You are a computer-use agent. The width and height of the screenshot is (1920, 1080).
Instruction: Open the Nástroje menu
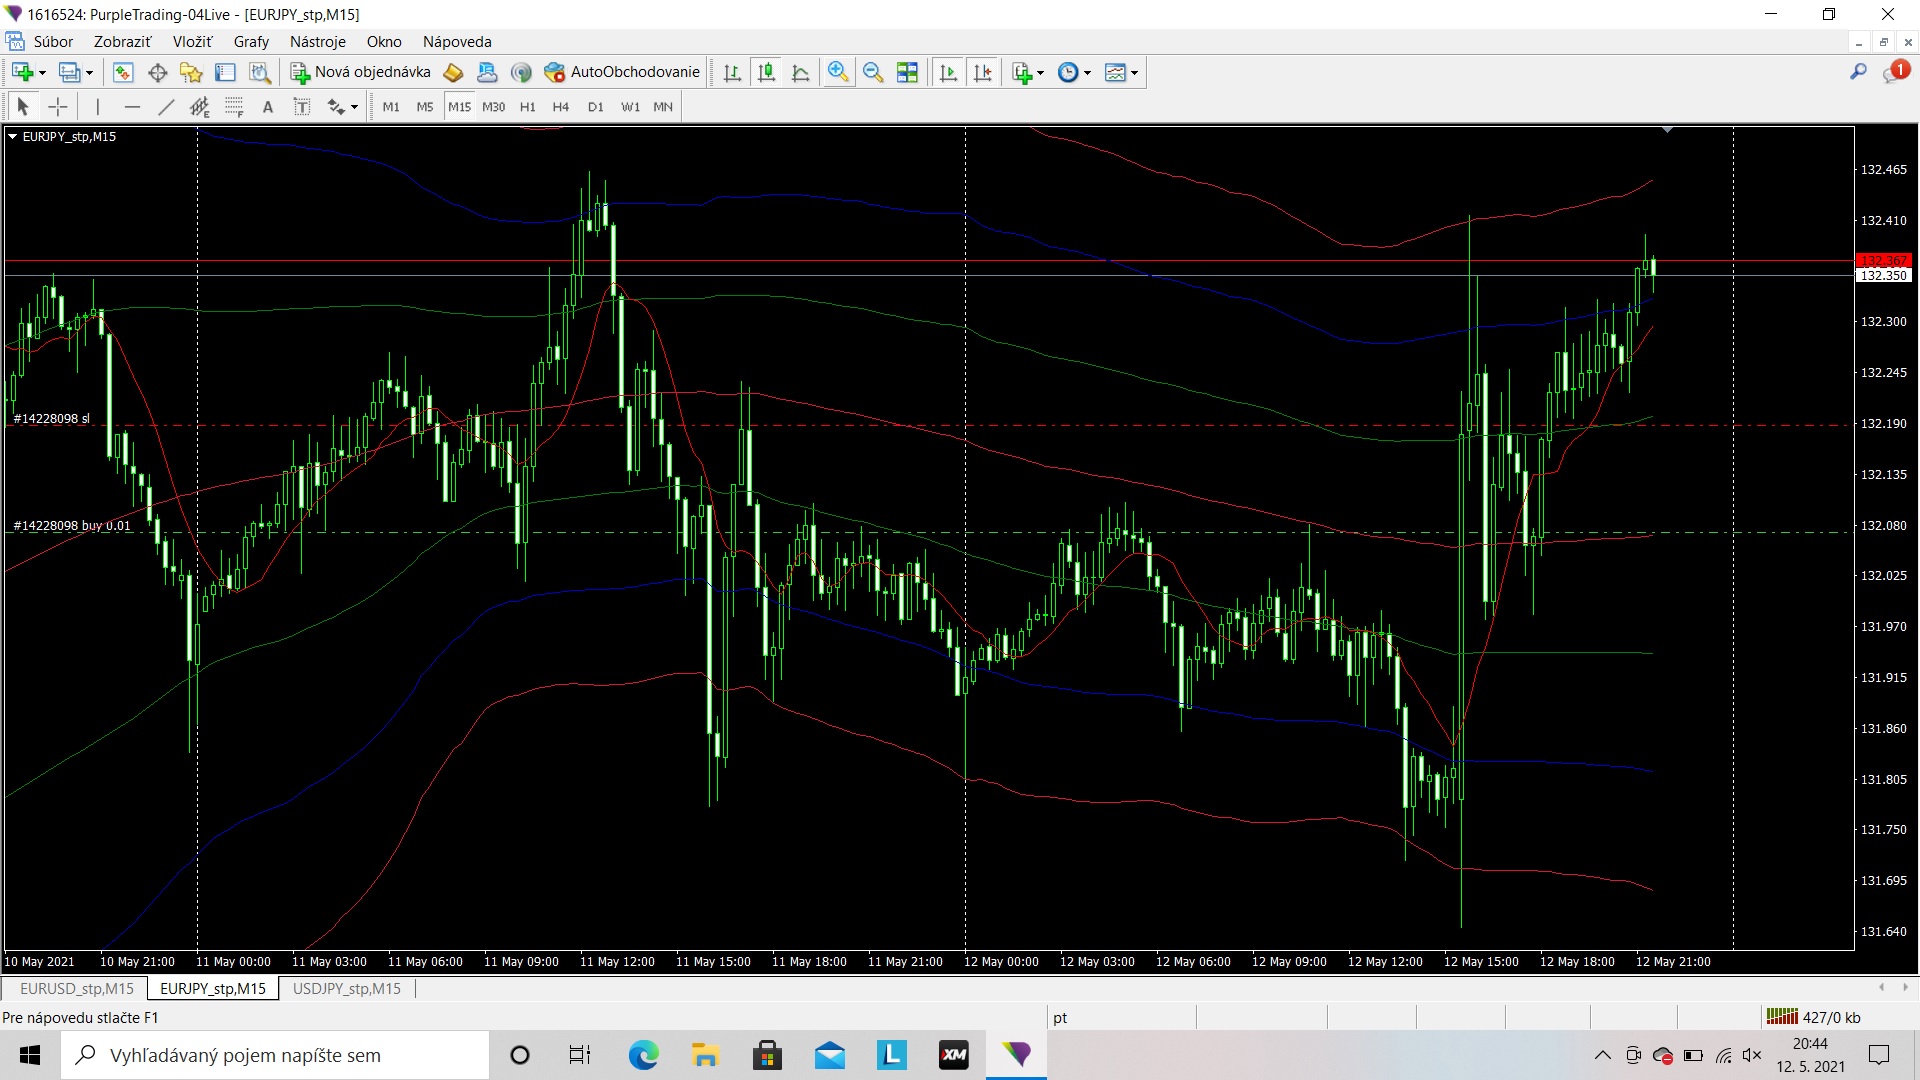[x=317, y=41]
